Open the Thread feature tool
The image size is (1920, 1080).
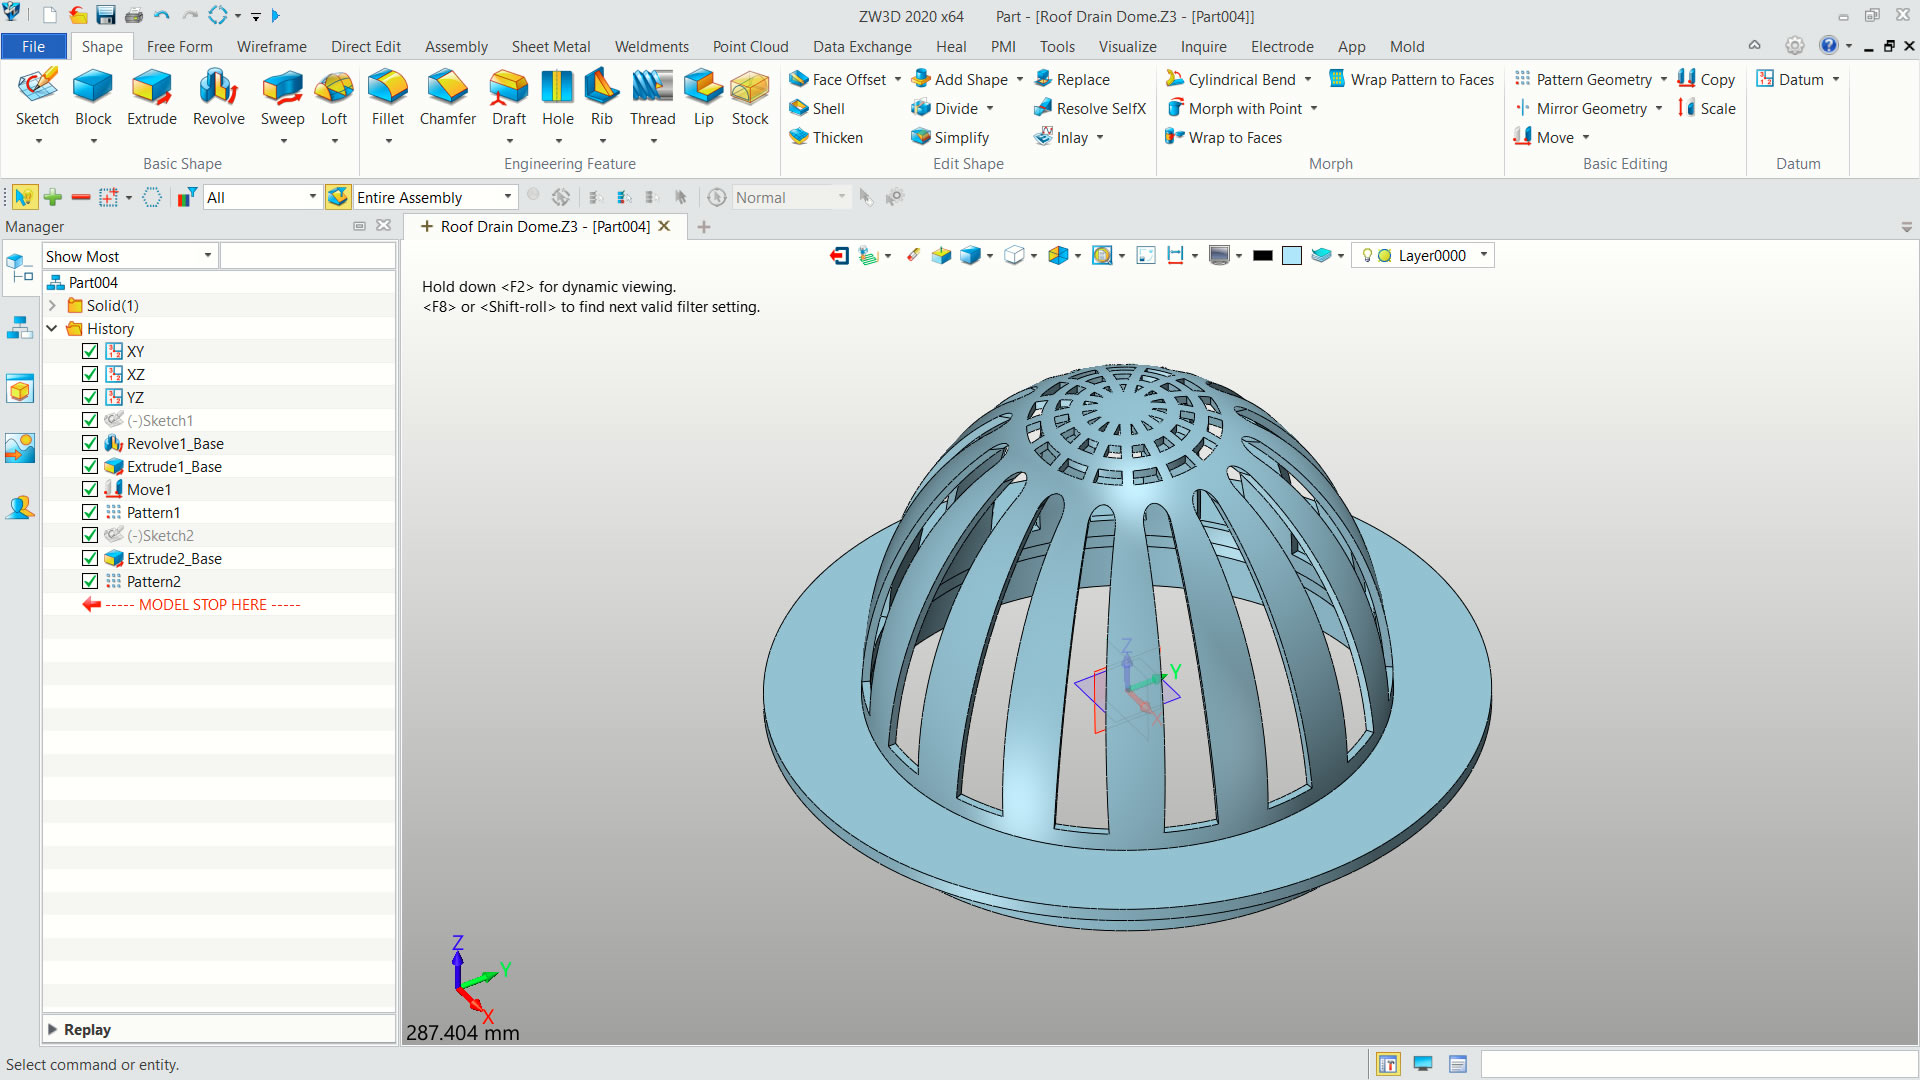pyautogui.click(x=652, y=98)
